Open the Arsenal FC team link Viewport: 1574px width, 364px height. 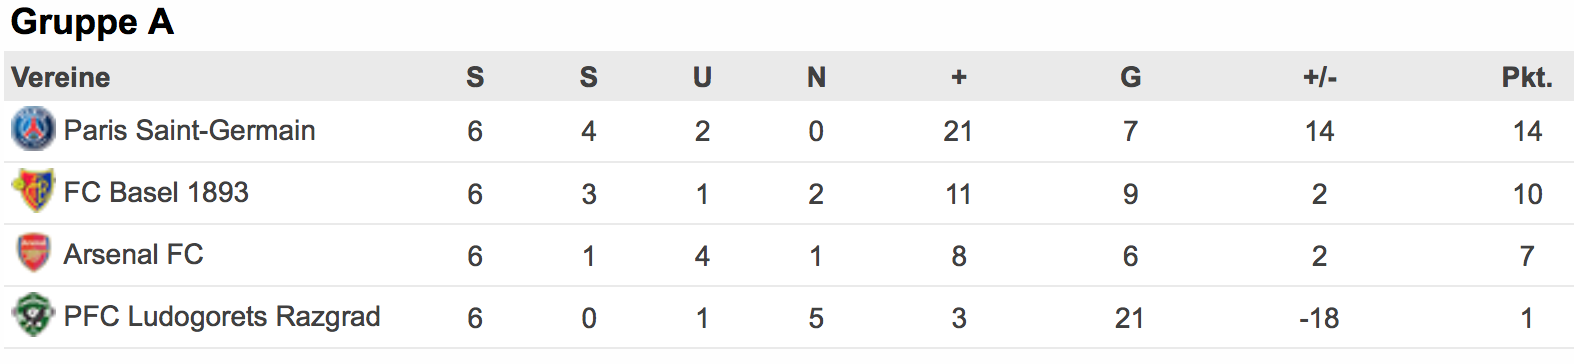pyautogui.click(x=133, y=254)
